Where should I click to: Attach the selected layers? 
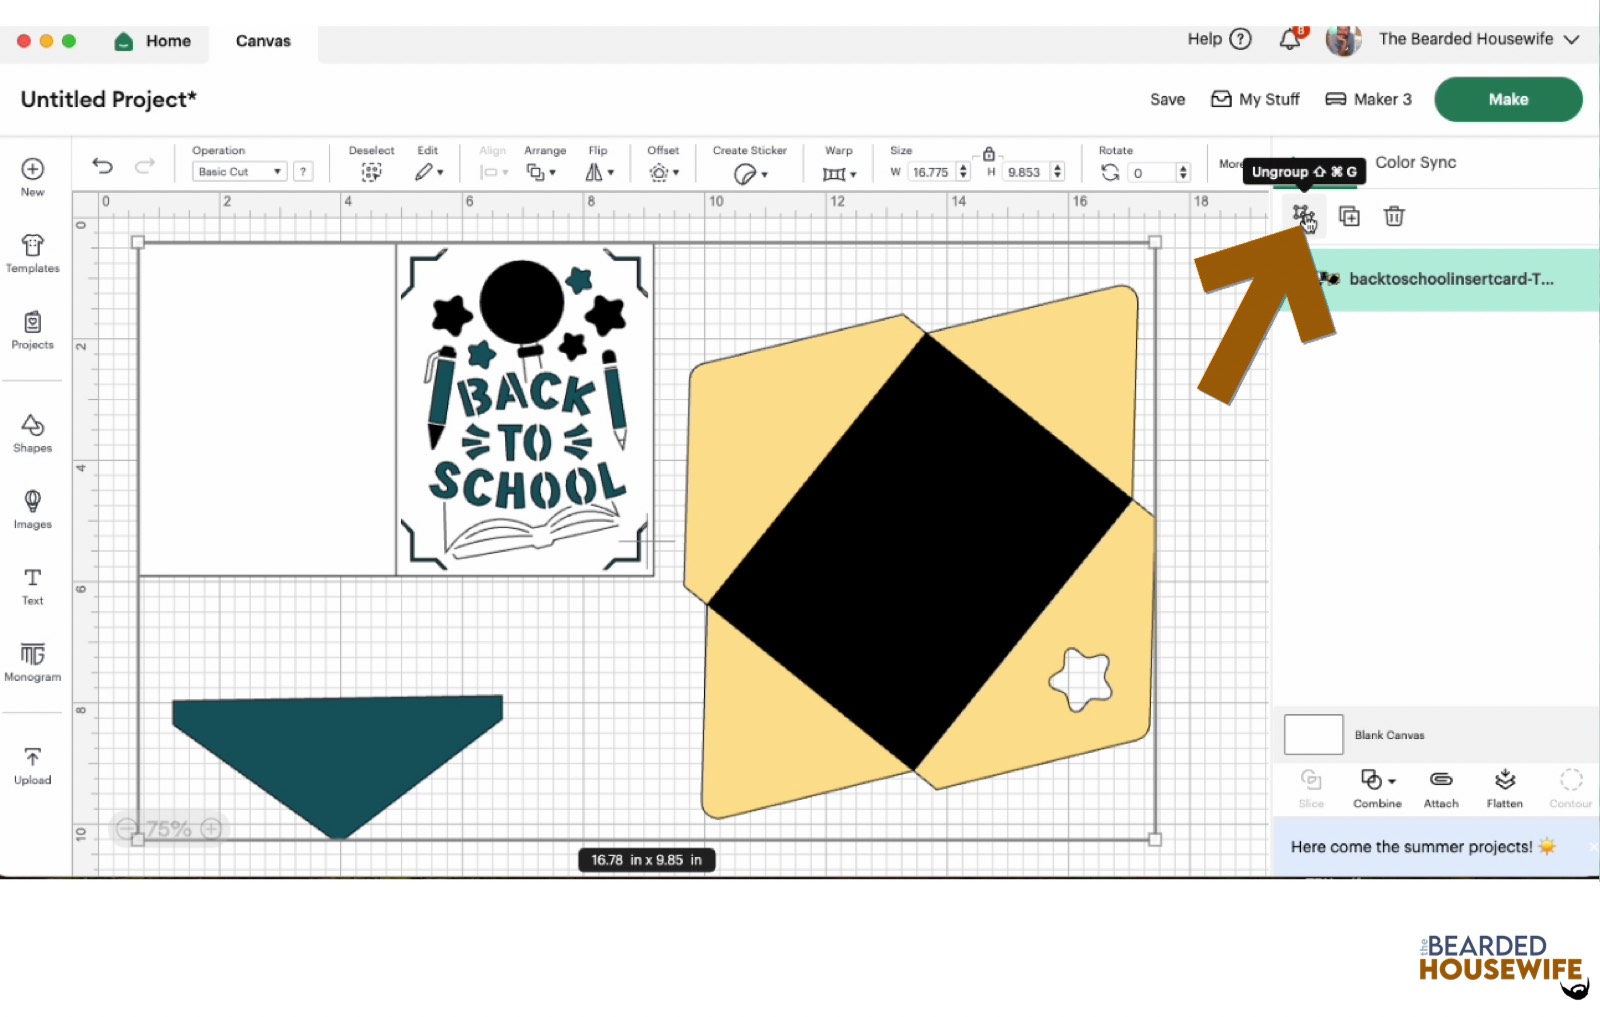(1440, 786)
